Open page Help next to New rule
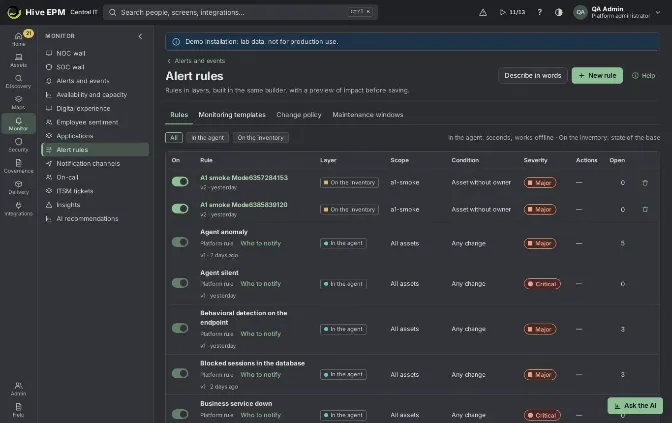Image resolution: width=672 pixels, height=423 pixels. click(x=643, y=75)
